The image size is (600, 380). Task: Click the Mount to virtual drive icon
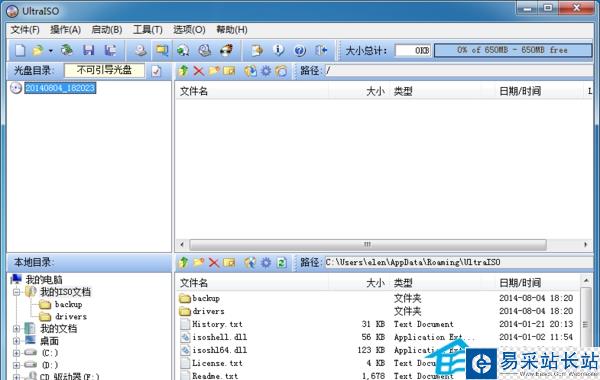pos(205,50)
